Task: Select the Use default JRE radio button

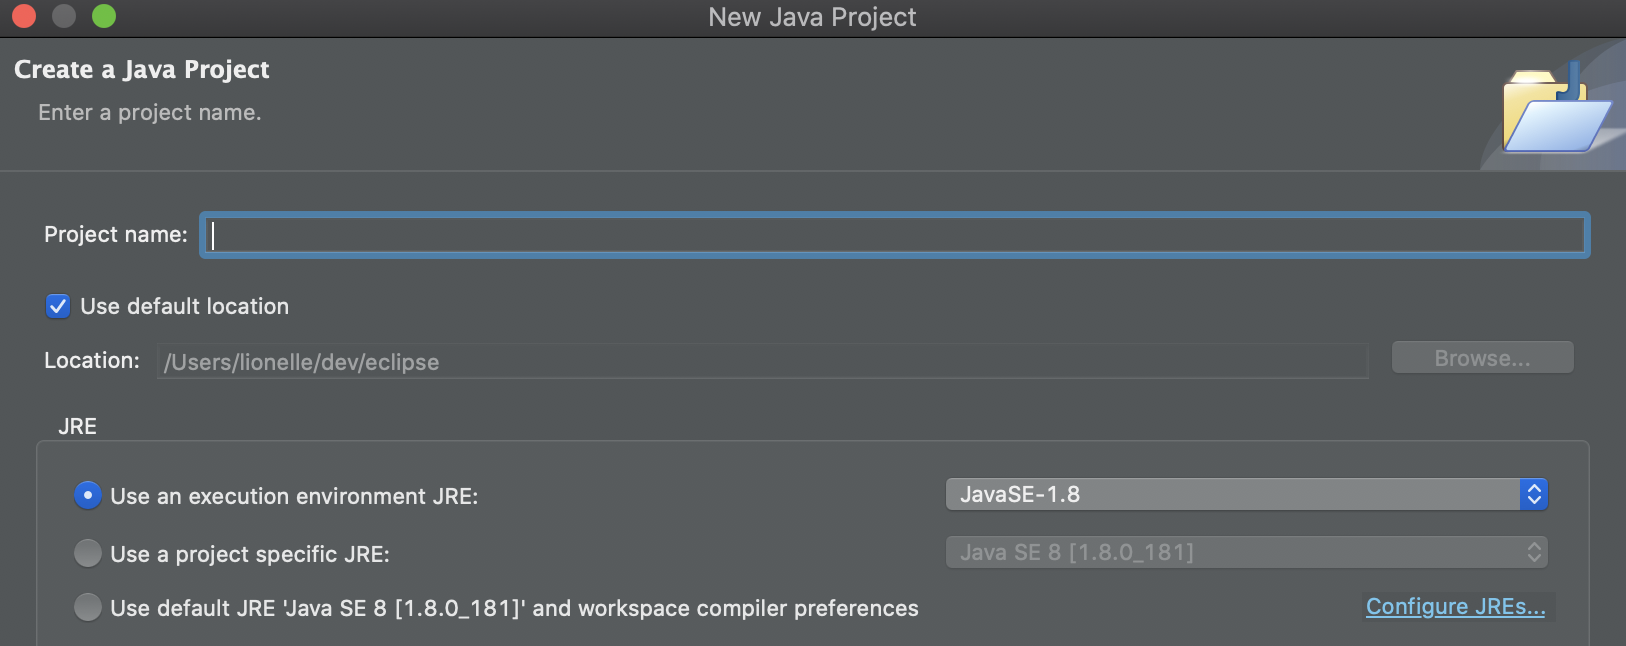Action: pyautogui.click(x=88, y=607)
